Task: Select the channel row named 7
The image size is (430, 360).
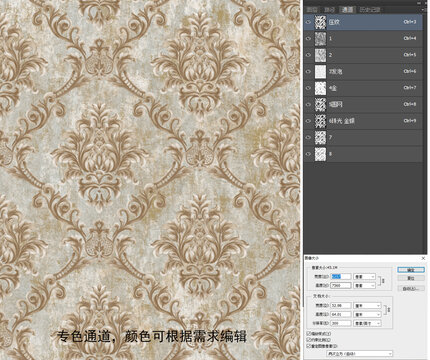Action: point(363,137)
